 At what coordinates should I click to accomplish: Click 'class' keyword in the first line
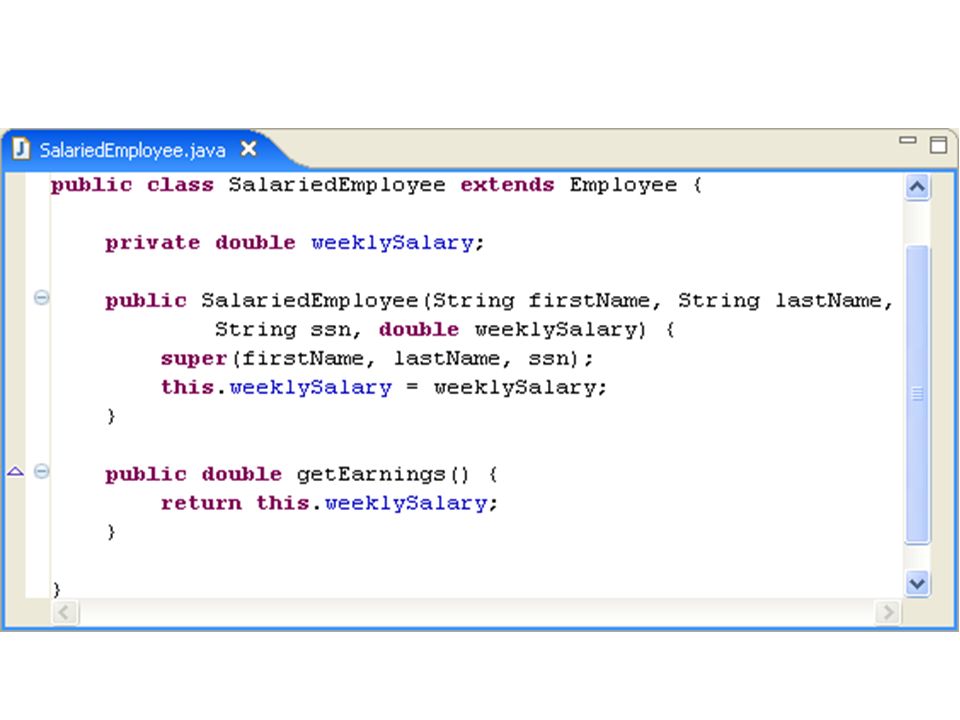coord(180,185)
